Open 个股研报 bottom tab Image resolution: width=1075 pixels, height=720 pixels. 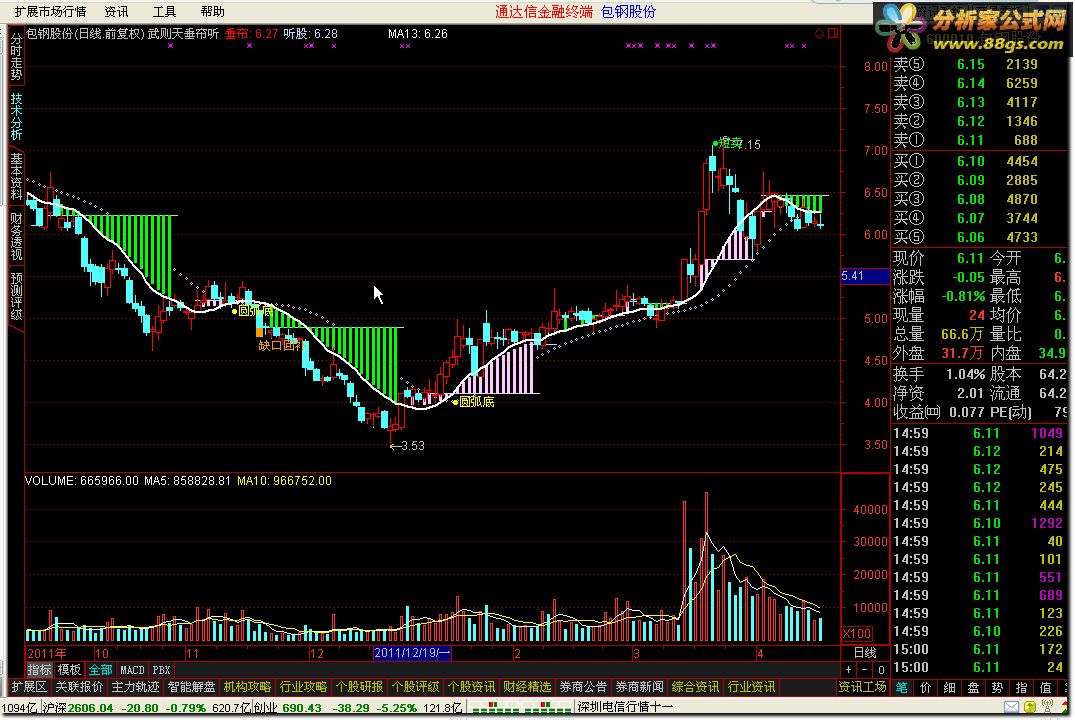359,687
